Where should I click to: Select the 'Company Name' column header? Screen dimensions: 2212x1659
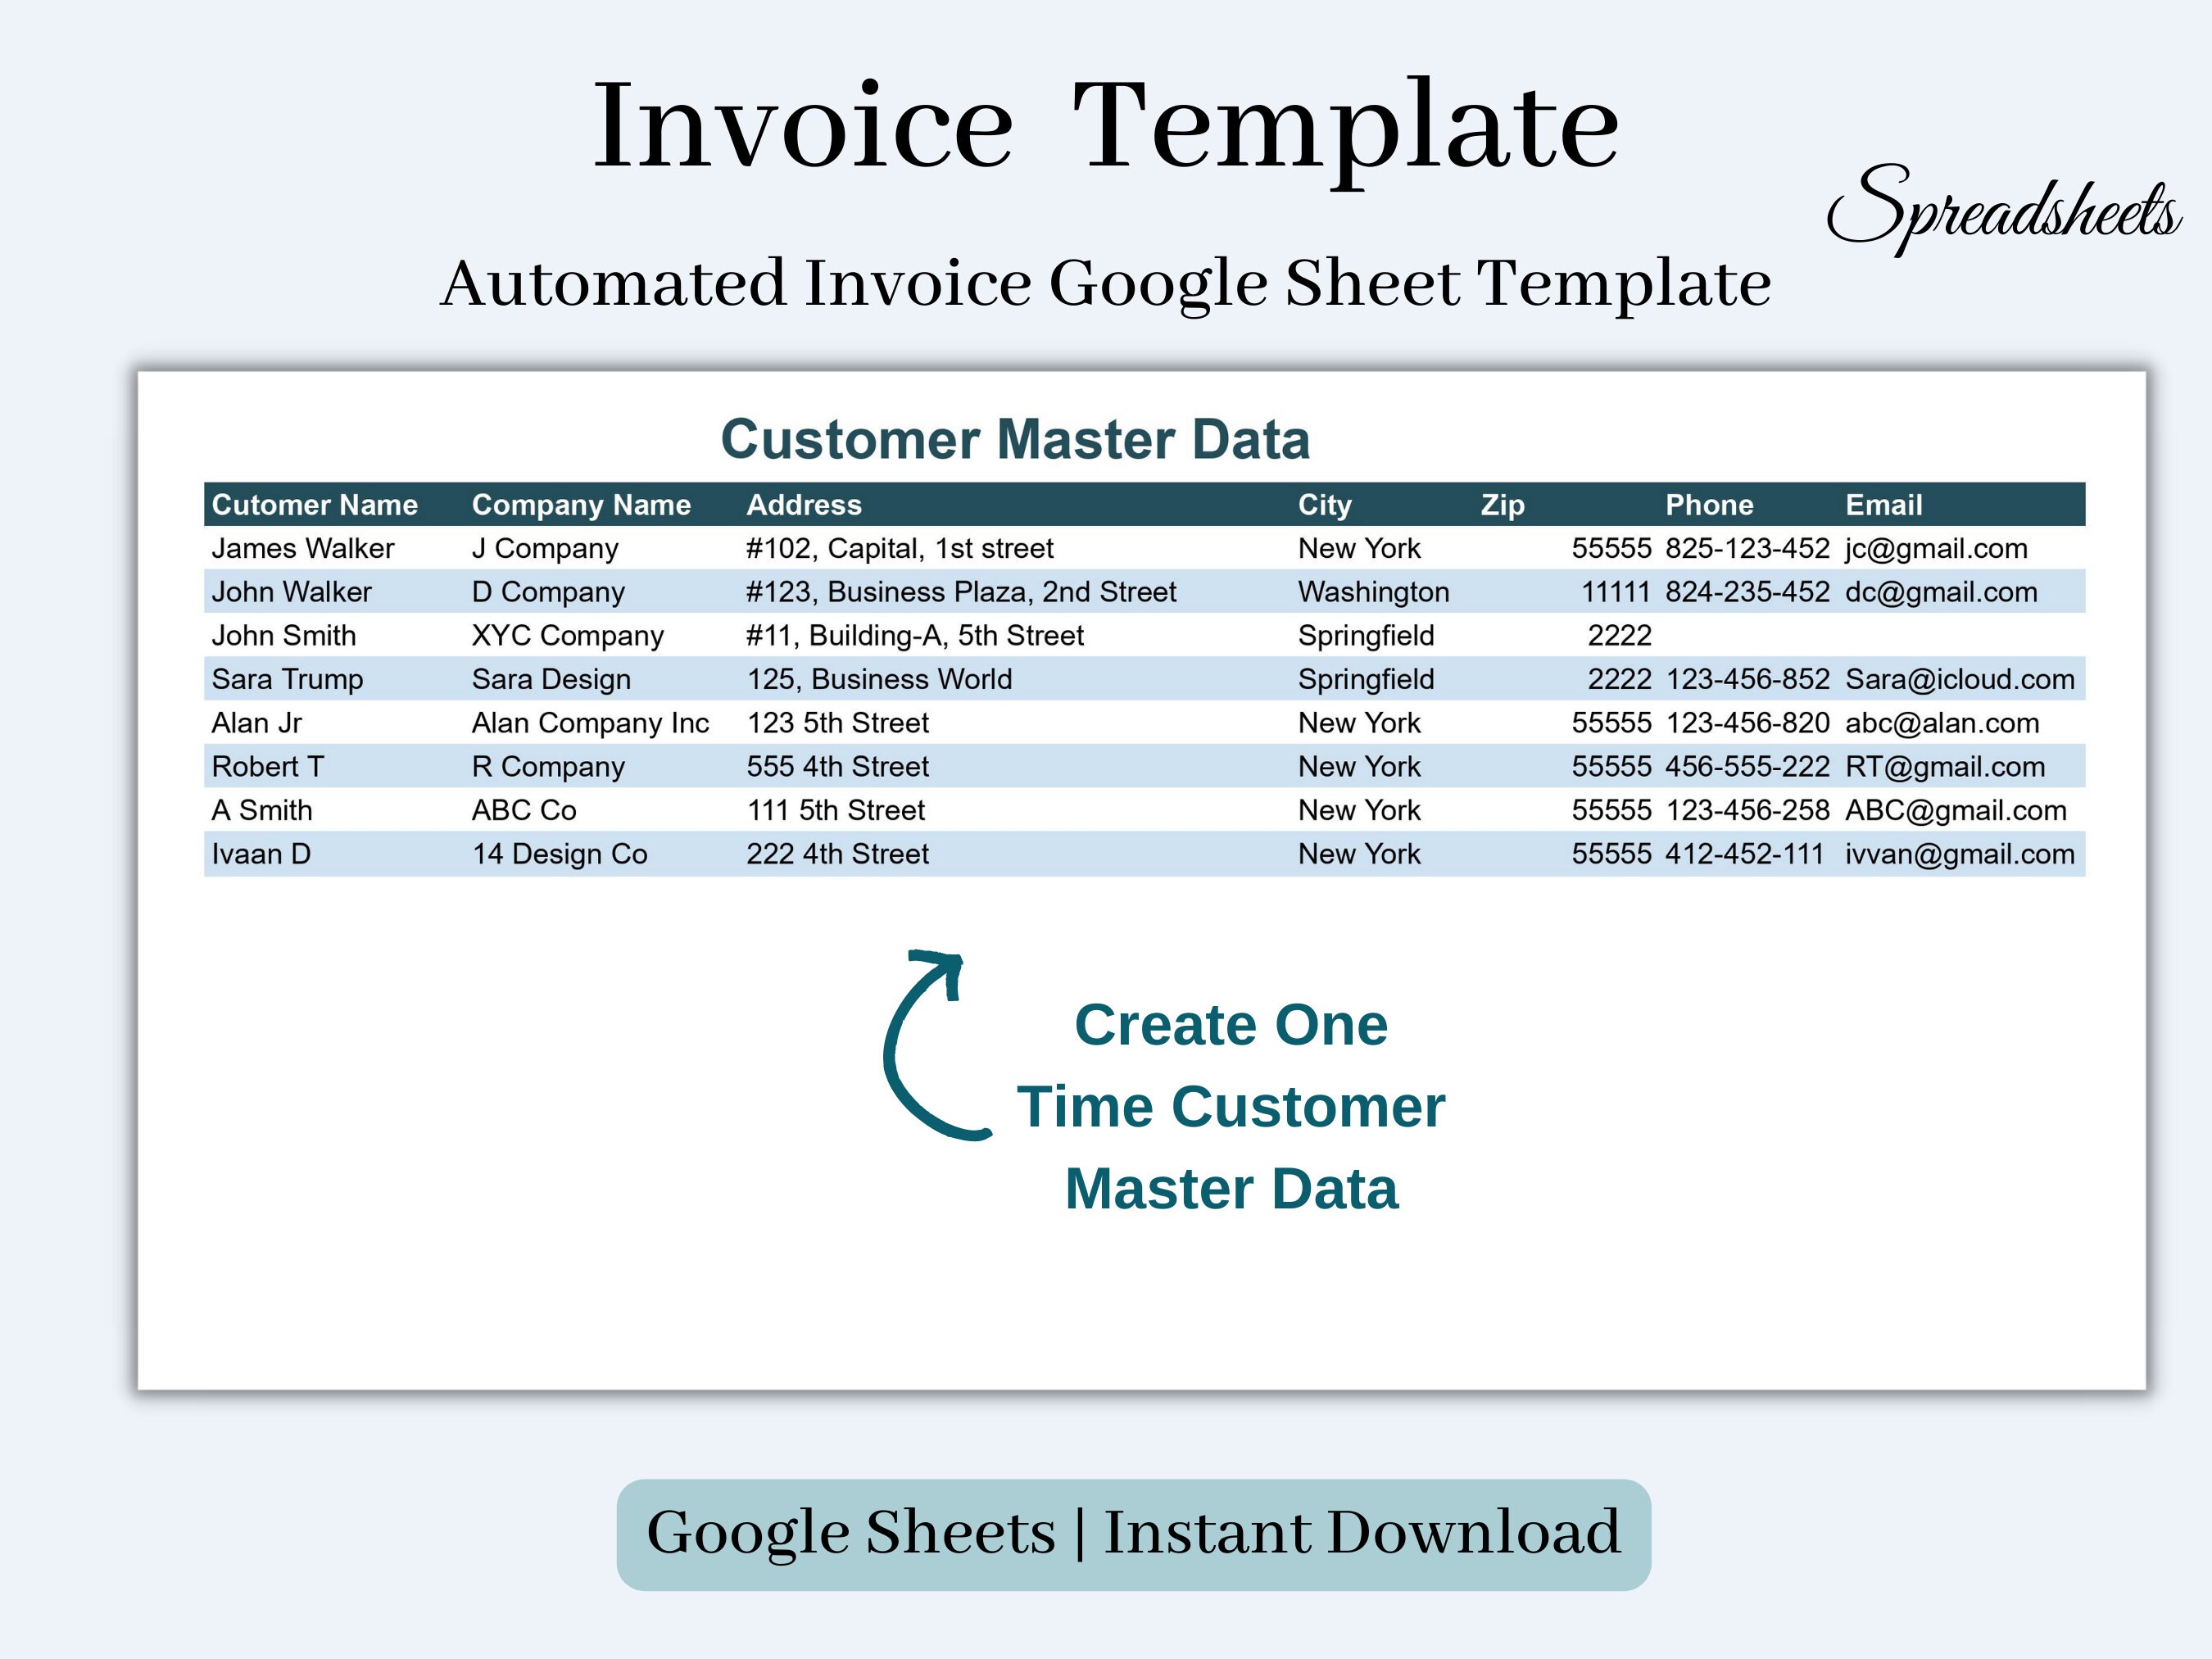[x=581, y=505]
